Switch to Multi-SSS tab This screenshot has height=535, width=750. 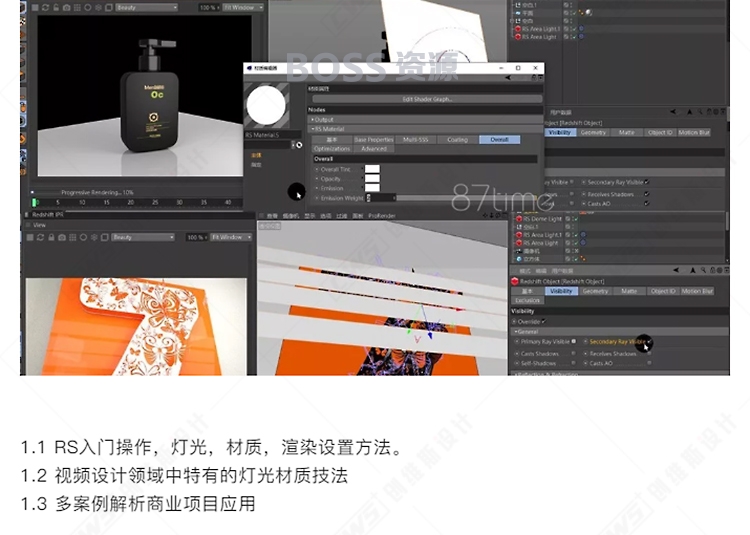coord(415,140)
